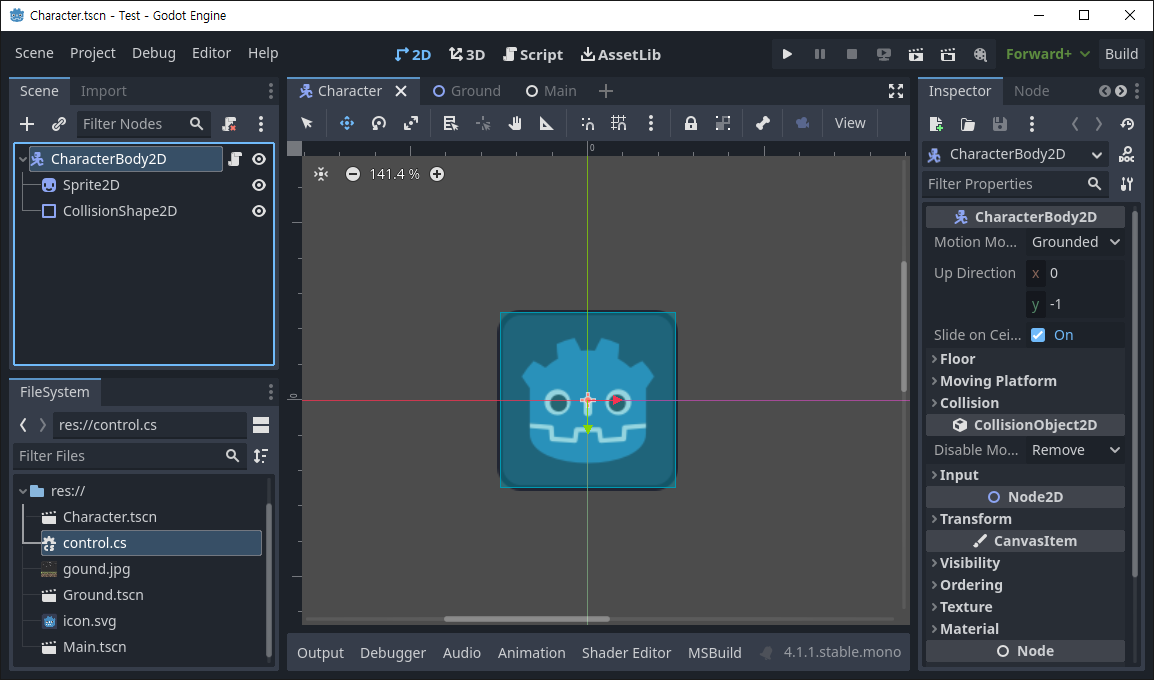
Task: Toggle smart snapping in viewport toolbar
Action: (x=587, y=124)
